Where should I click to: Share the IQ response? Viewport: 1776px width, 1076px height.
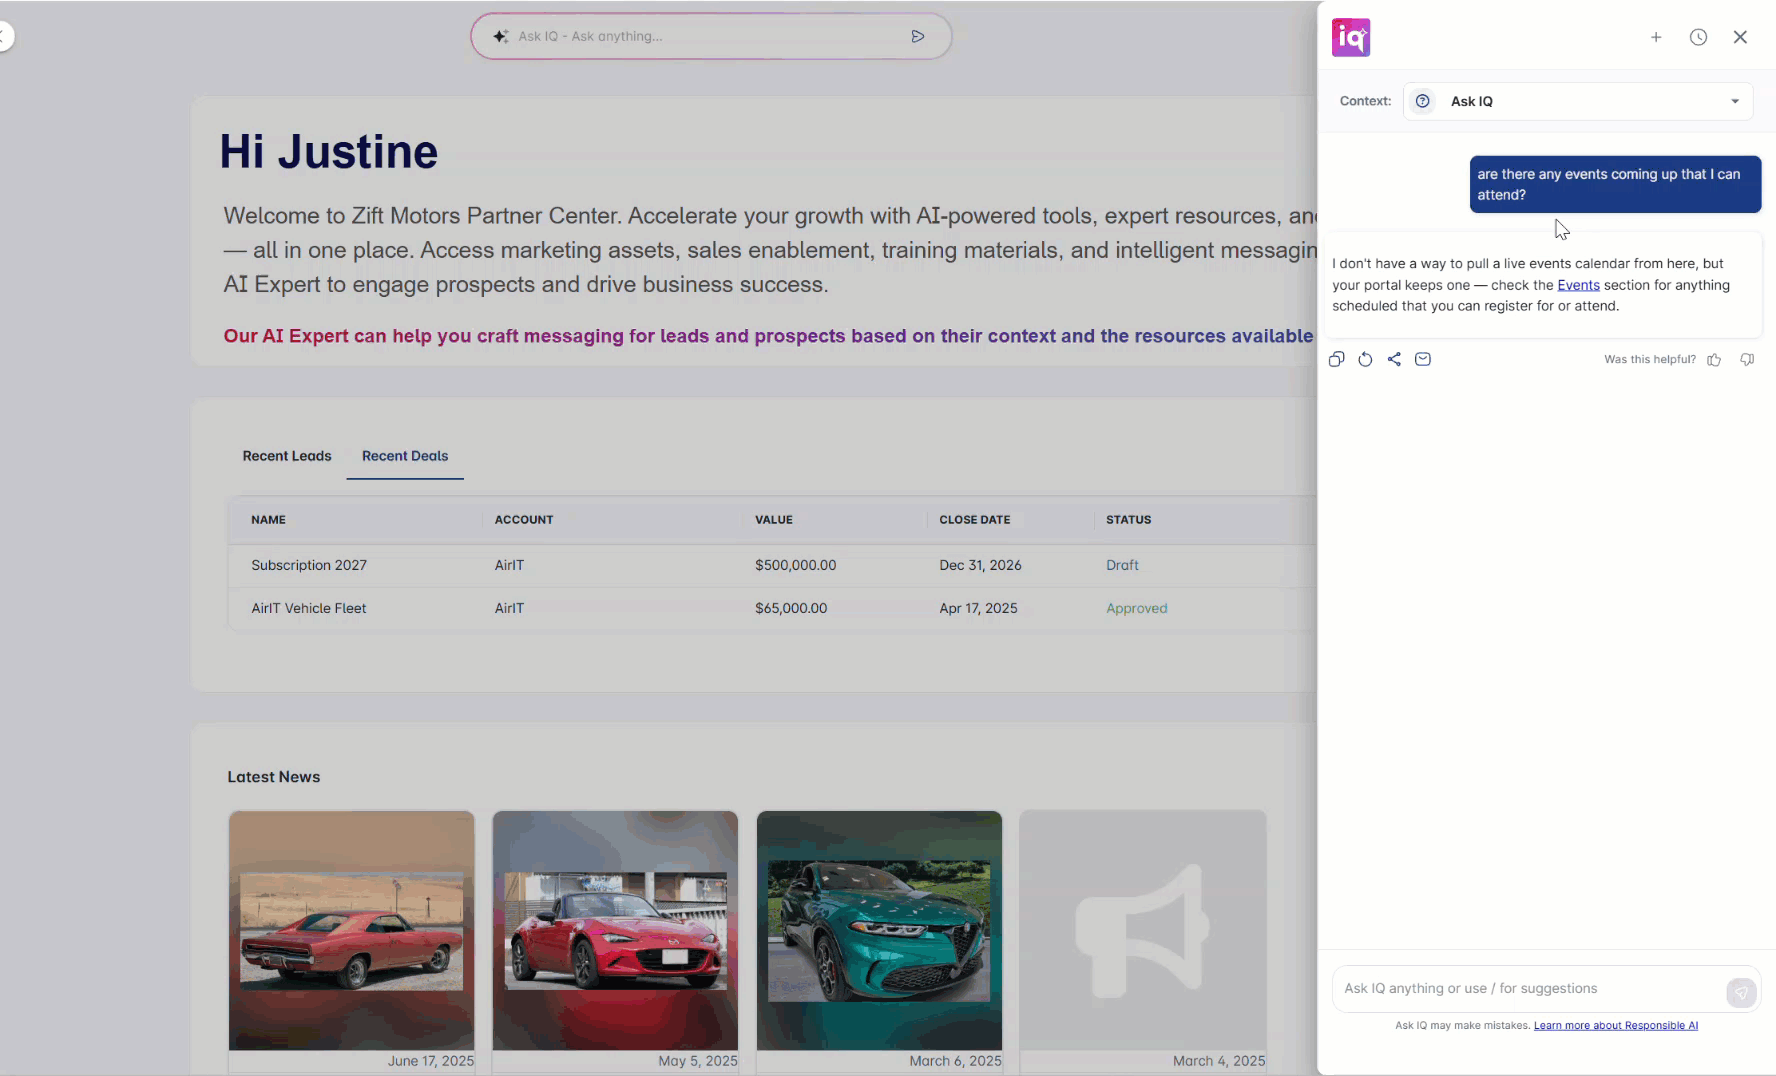click(1394, 359)
